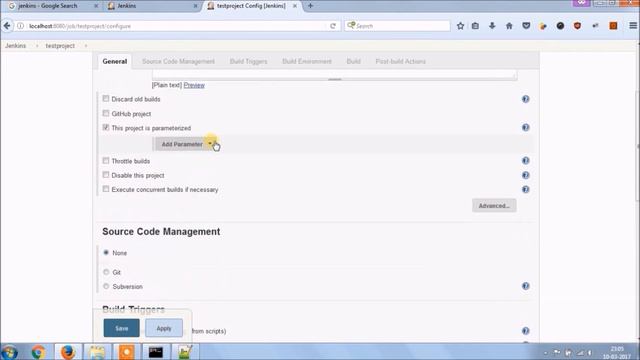Expand the Add Parameter dropdown
Image resolution: width=640 pixels, height=360 pixels.
186,144
